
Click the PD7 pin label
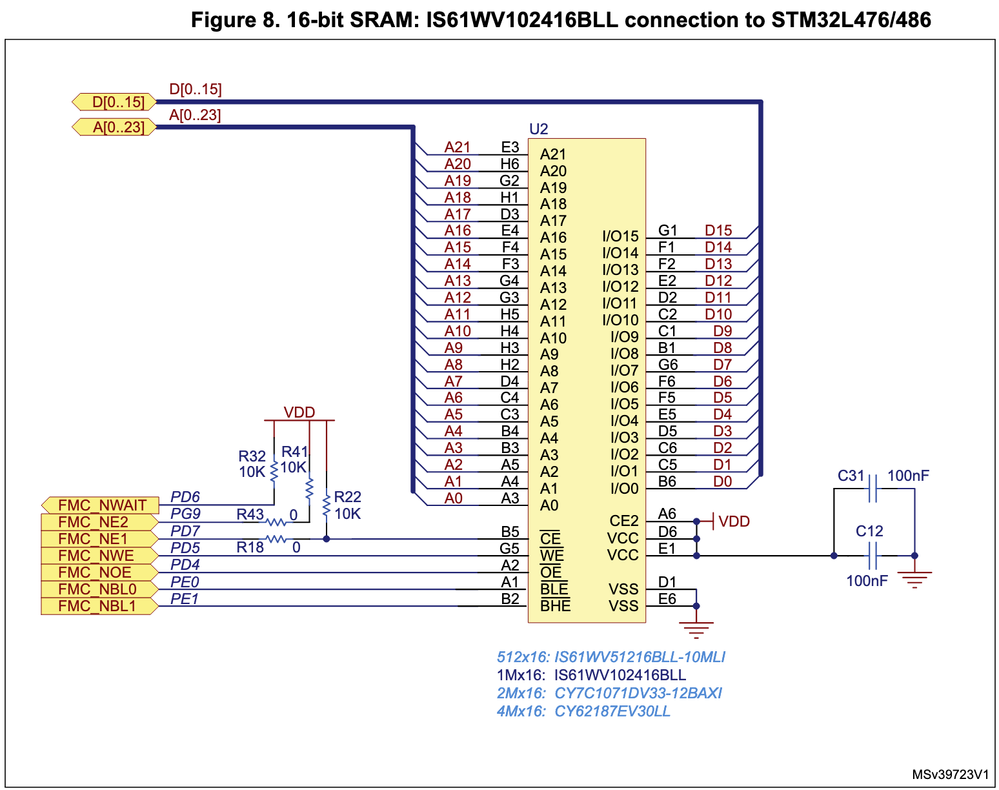click(185, 531)
